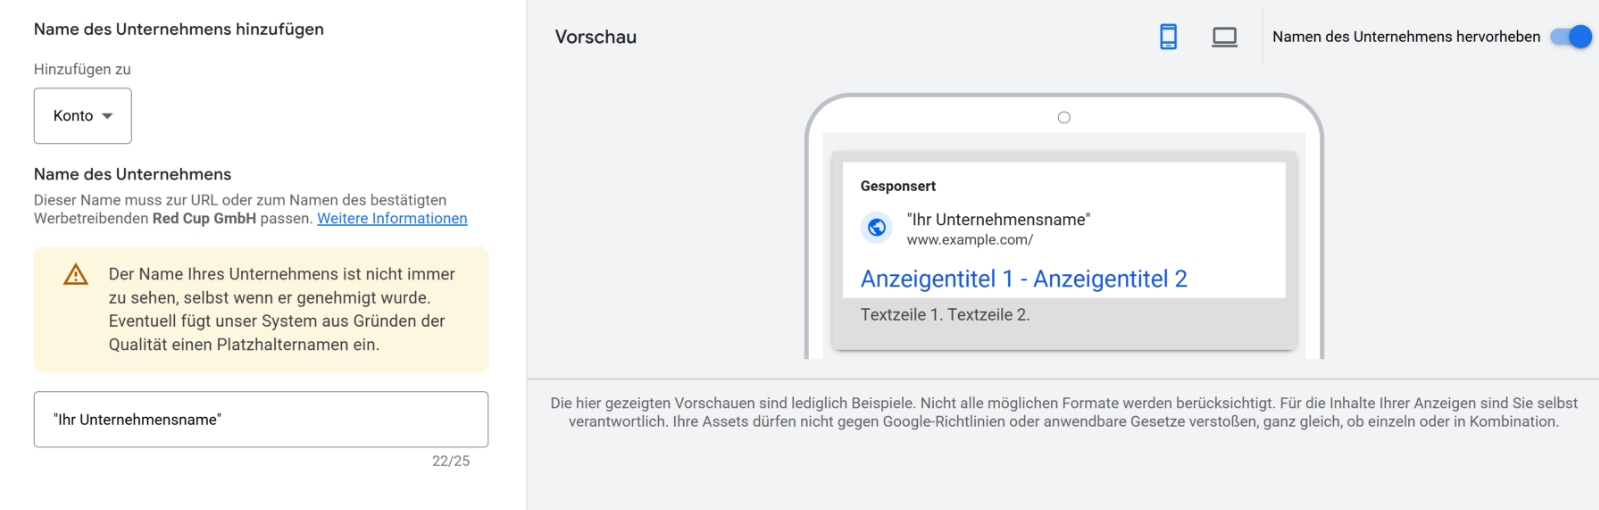Viewport: 1599px width, 510px height.
Task: Click the Hinzufügen zu label
Action: click(x=82, y=69)
